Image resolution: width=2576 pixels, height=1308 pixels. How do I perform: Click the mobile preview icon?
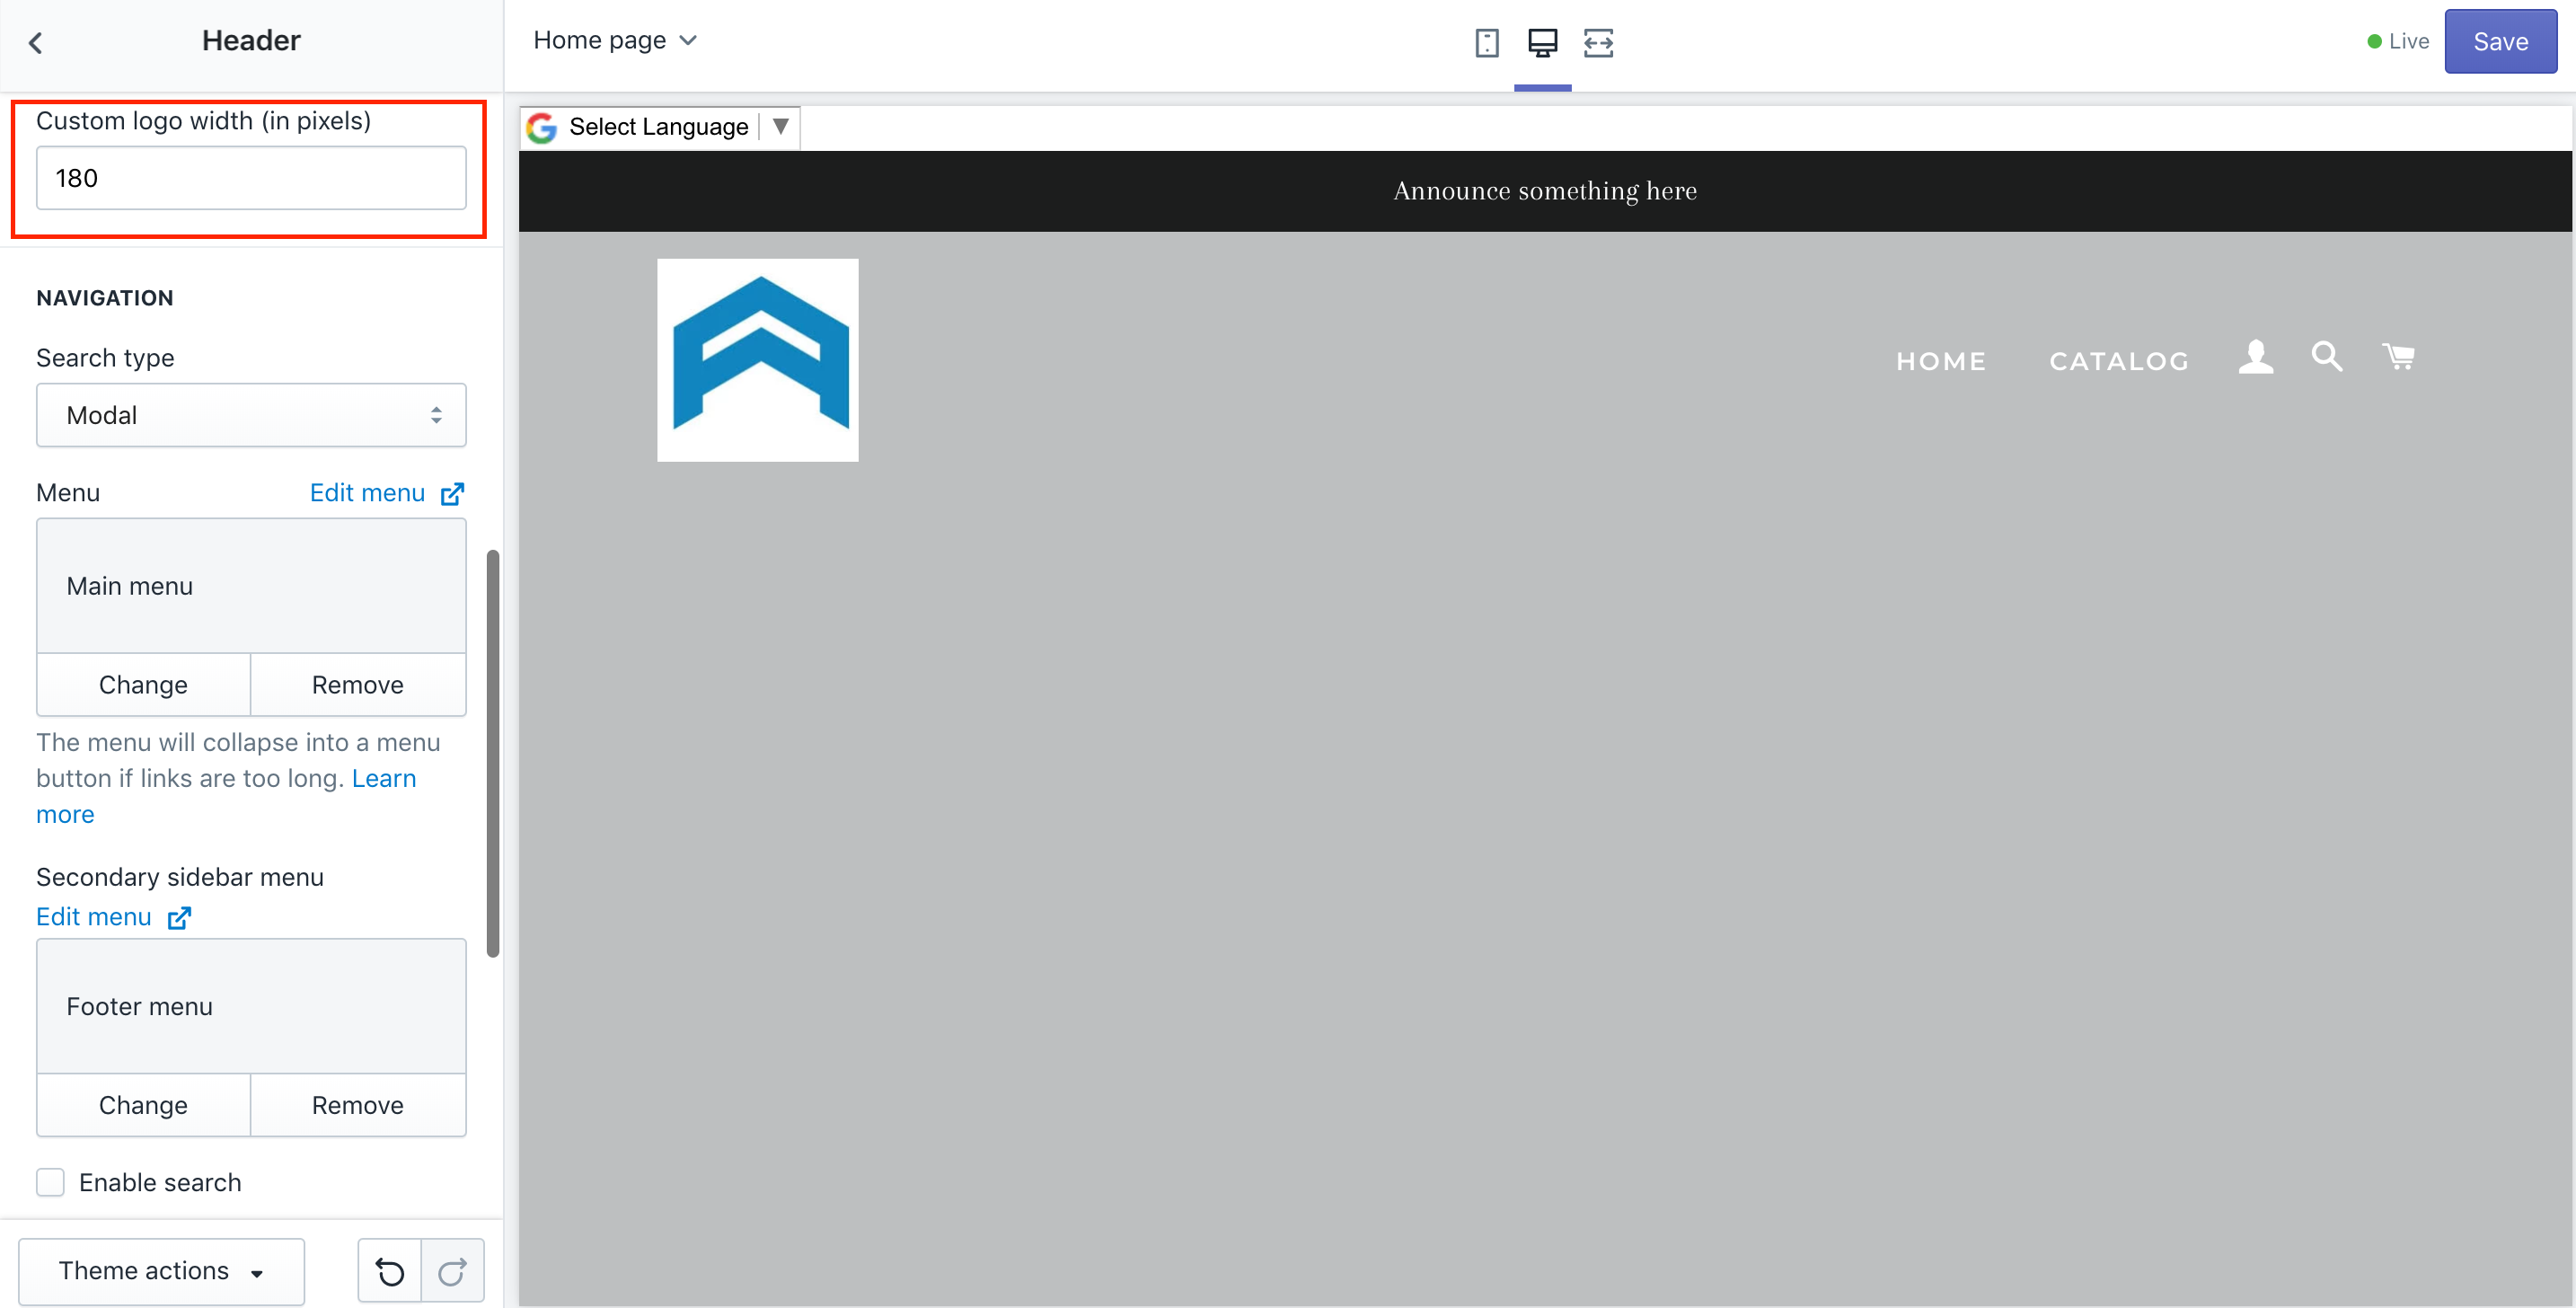1487,40
